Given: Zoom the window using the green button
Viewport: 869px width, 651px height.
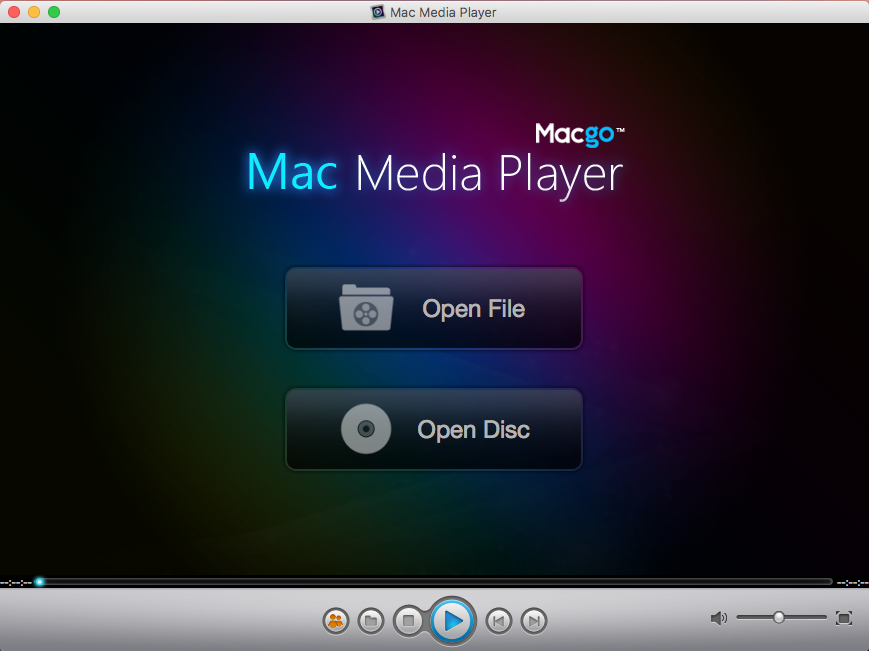Looking at the screenshot, I should pos(54,12).
